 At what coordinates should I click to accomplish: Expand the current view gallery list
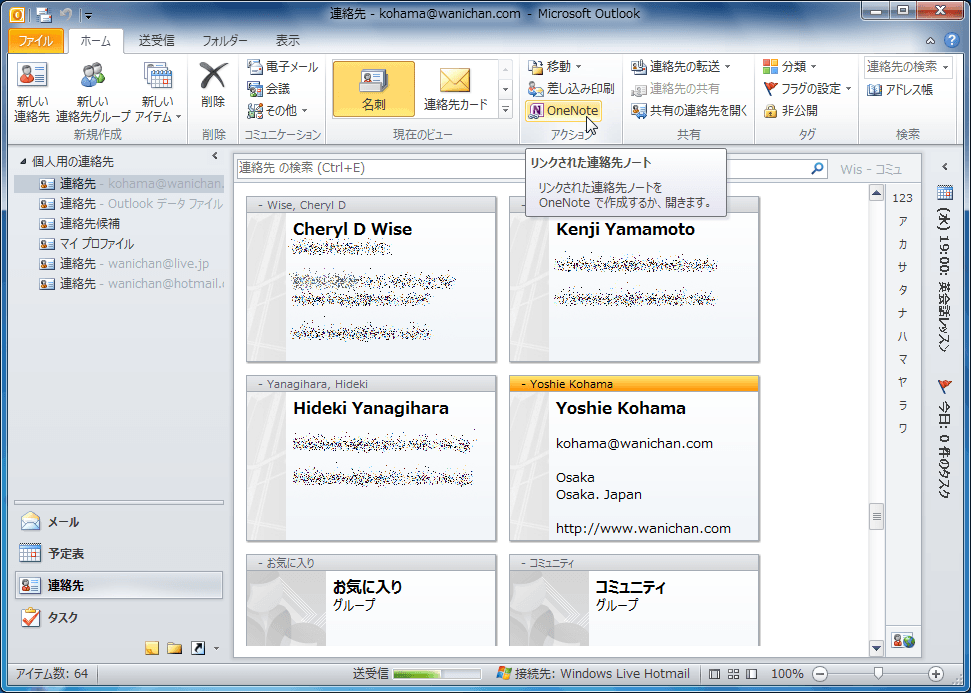coord(505,110)
